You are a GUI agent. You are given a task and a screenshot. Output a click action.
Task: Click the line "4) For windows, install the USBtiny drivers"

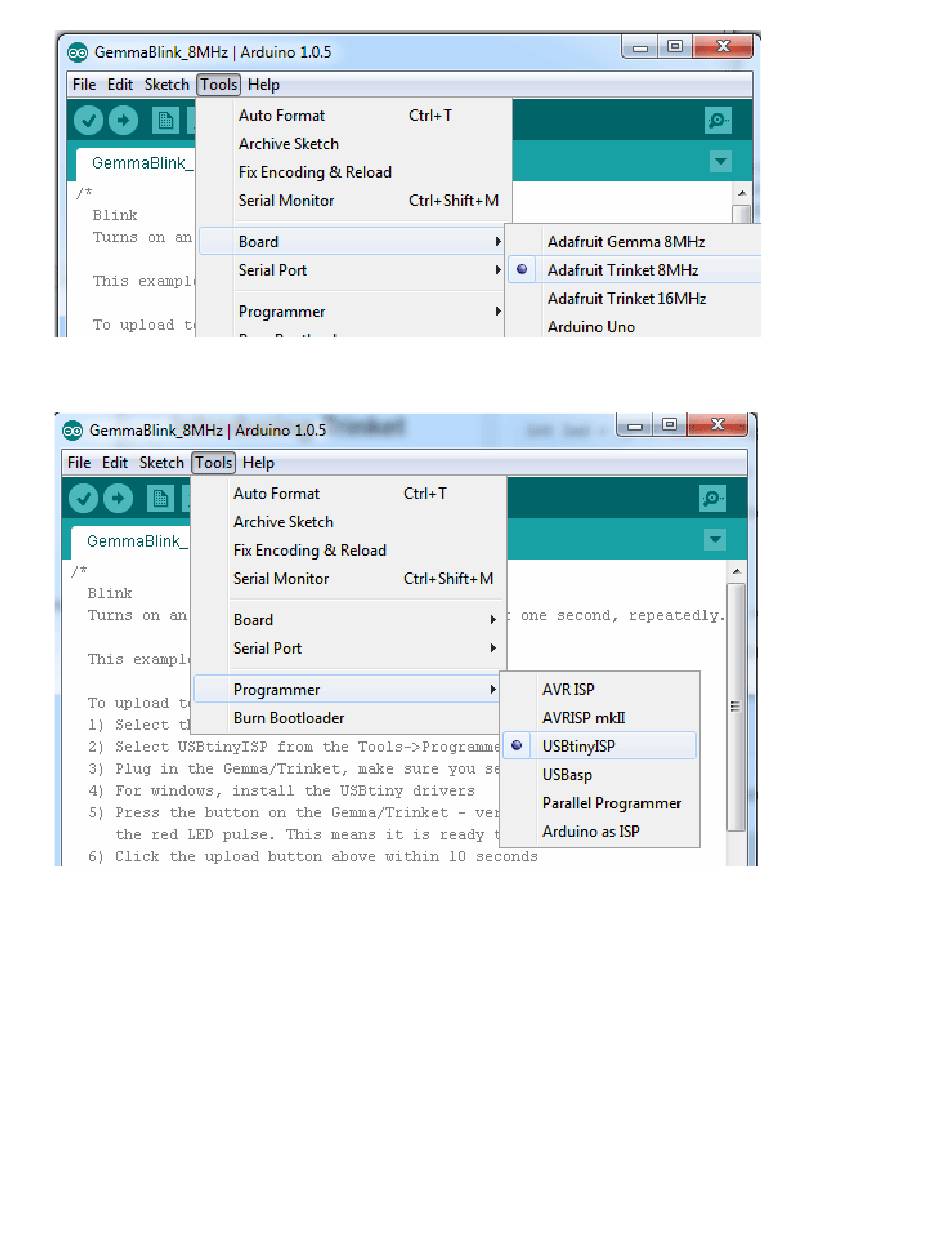point(282,791)
